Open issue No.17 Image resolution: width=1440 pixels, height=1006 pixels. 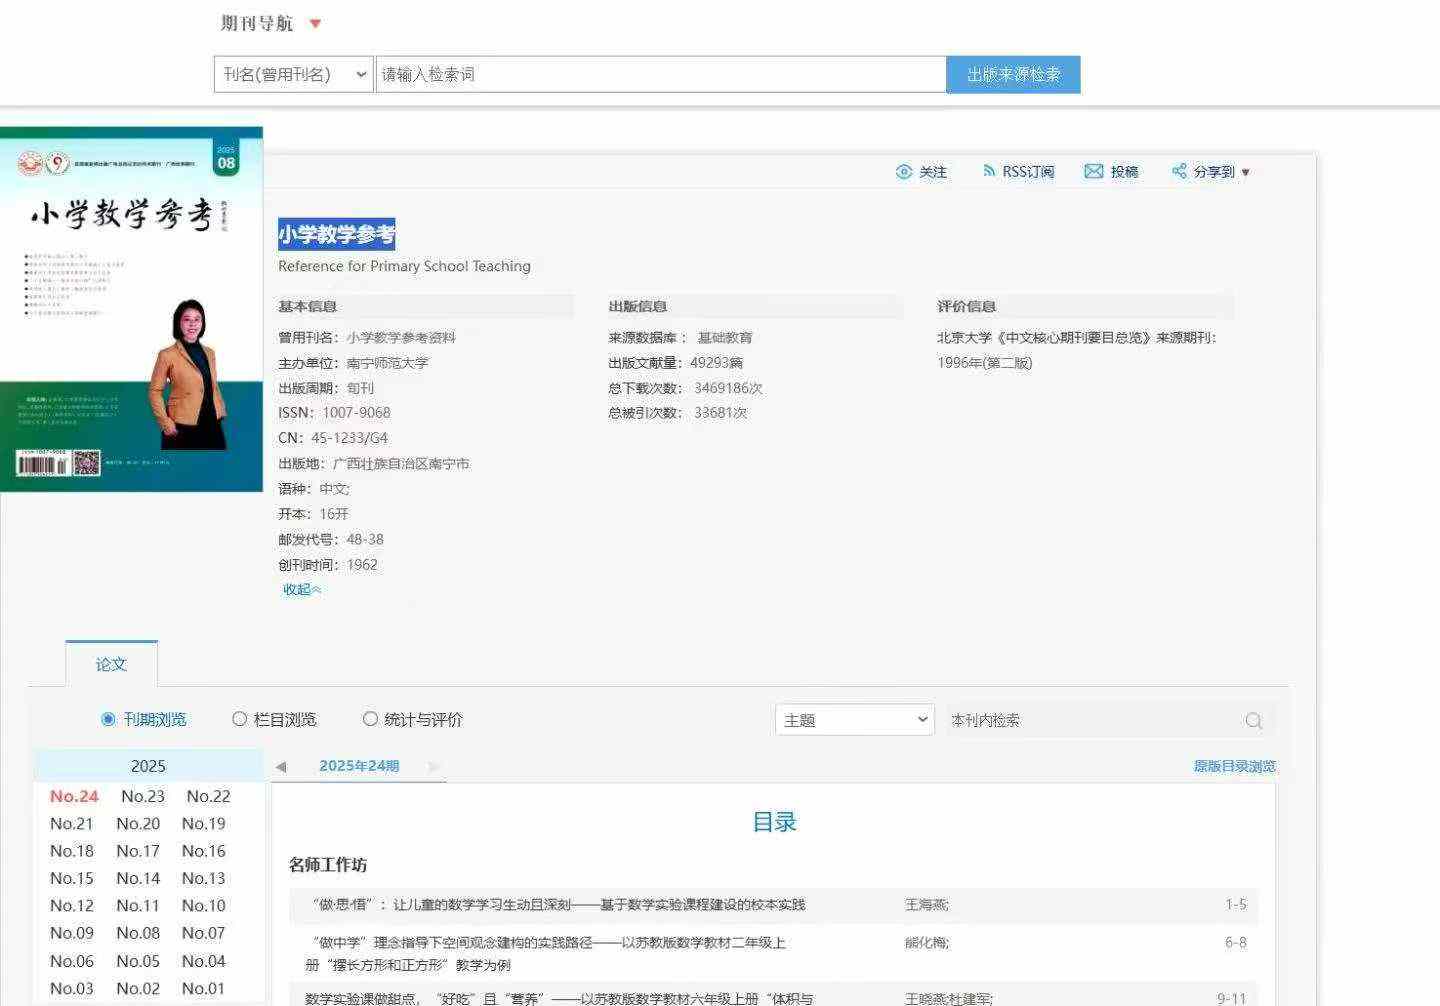click(138, 851)
